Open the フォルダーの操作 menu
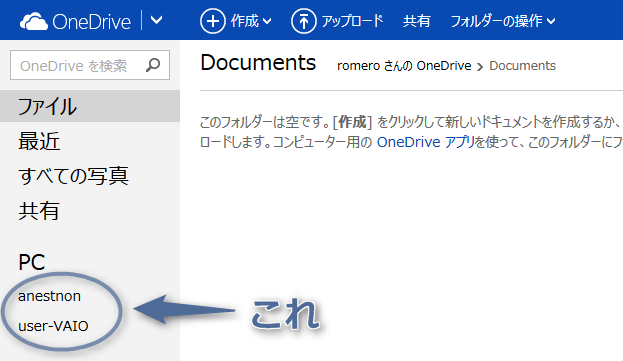This screenshot has height=361, width=623. [503, 21]
